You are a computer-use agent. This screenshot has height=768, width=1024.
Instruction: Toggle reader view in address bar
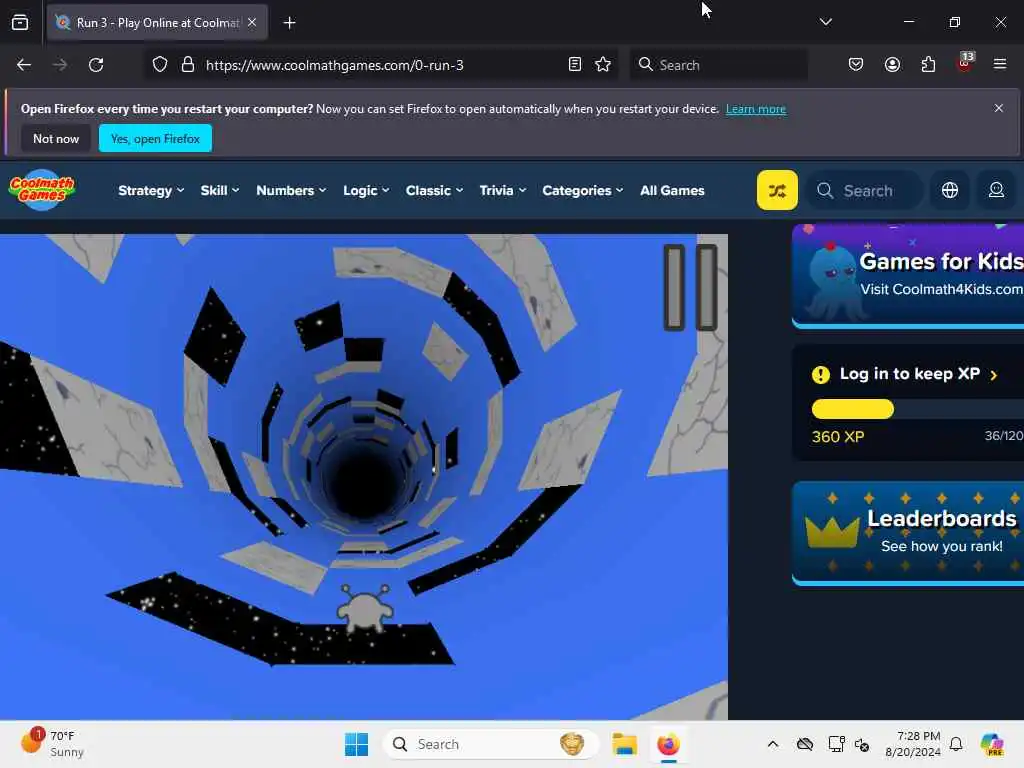tap(575, 65)
